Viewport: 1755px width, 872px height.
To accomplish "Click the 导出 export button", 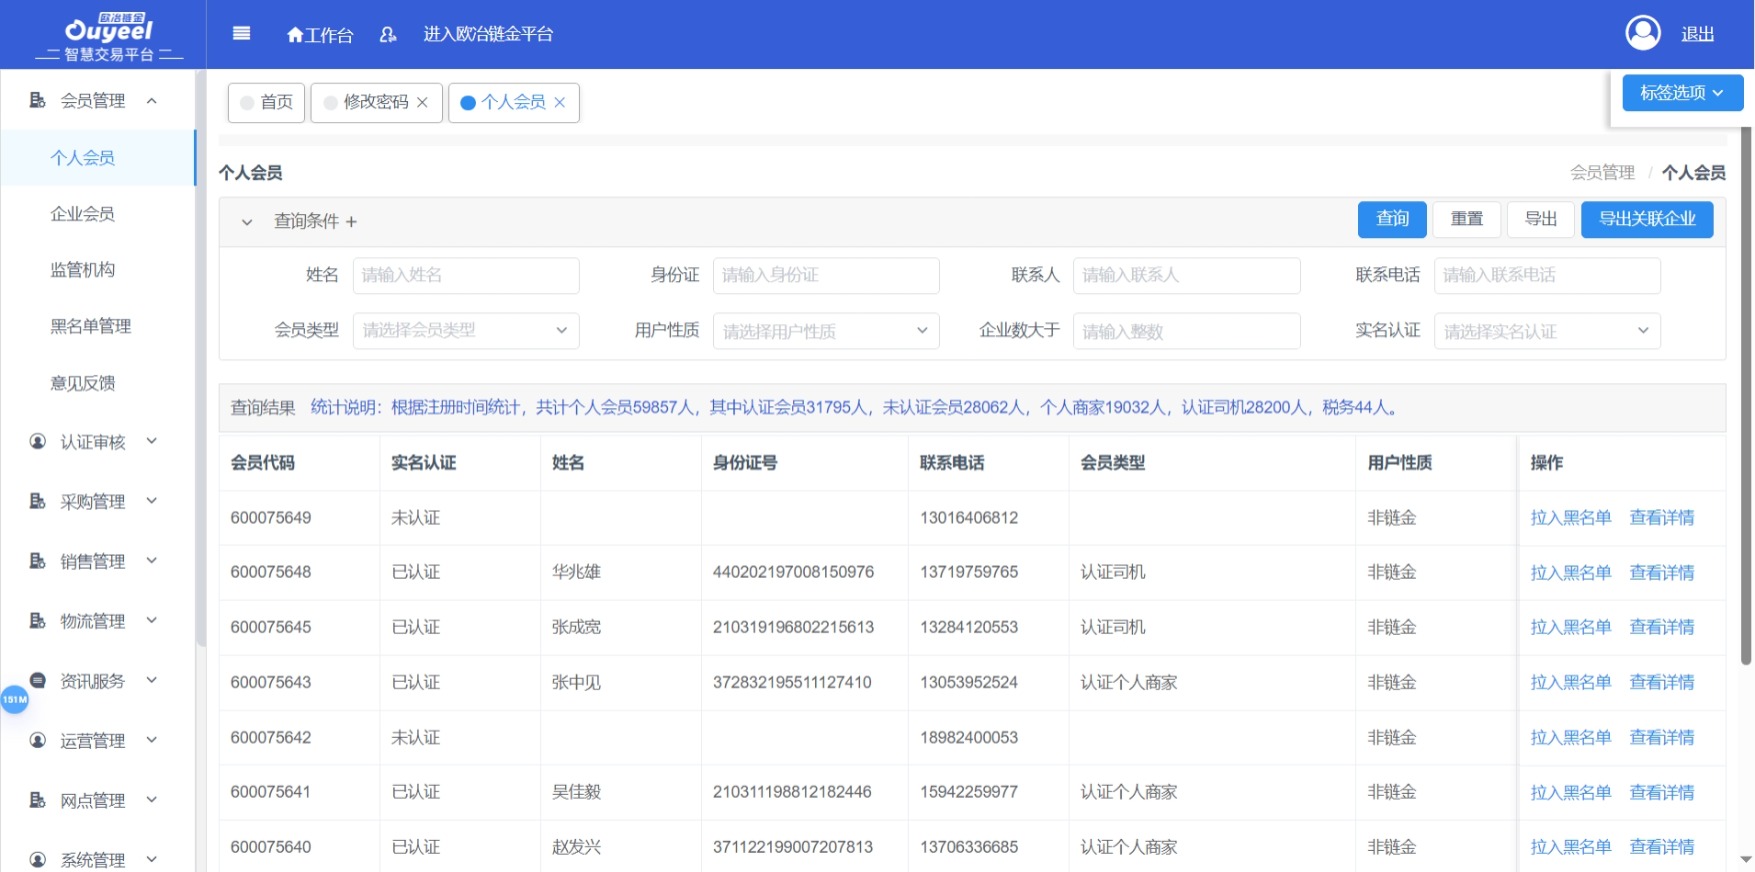I will 1541,219.
